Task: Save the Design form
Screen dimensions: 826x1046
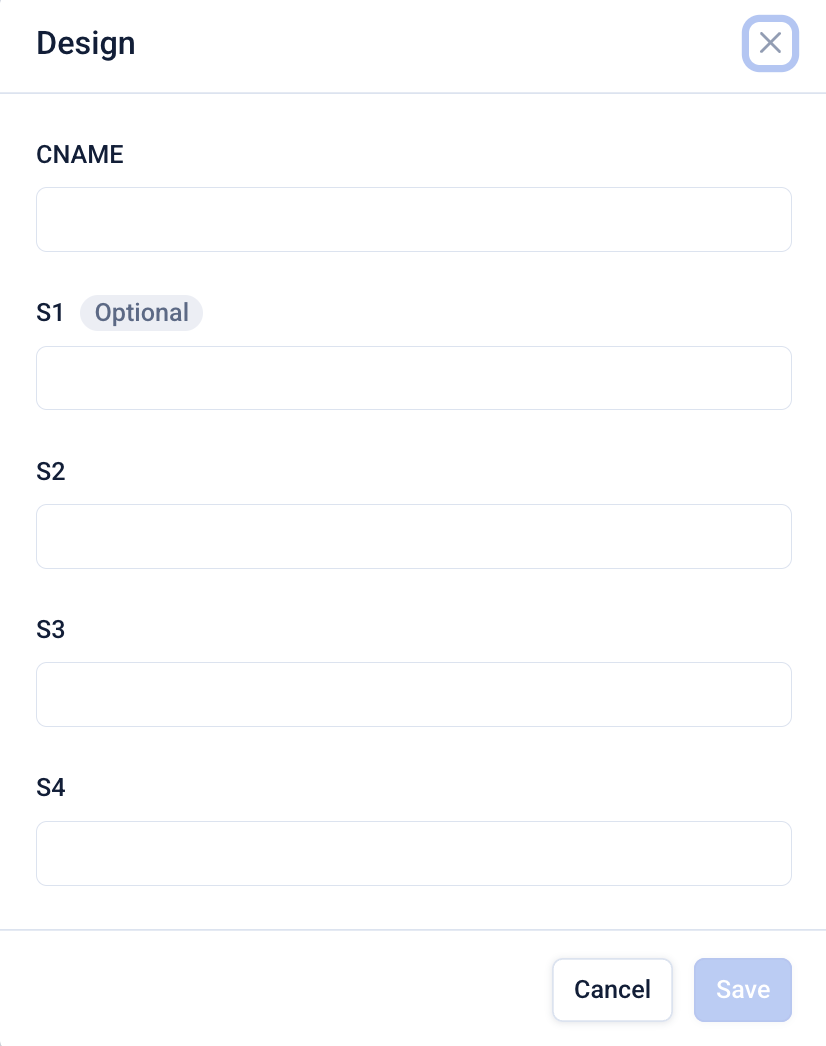Action: [x=742, y=990]
